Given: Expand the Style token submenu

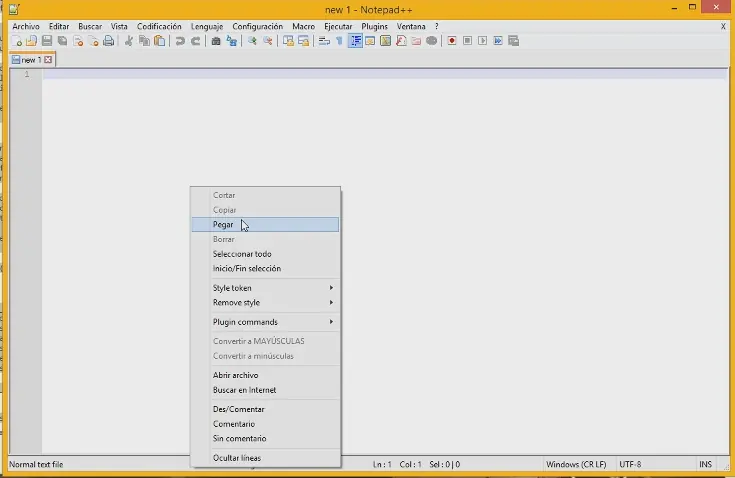Looking at the screenshot, I should click(x=265, y=288).
